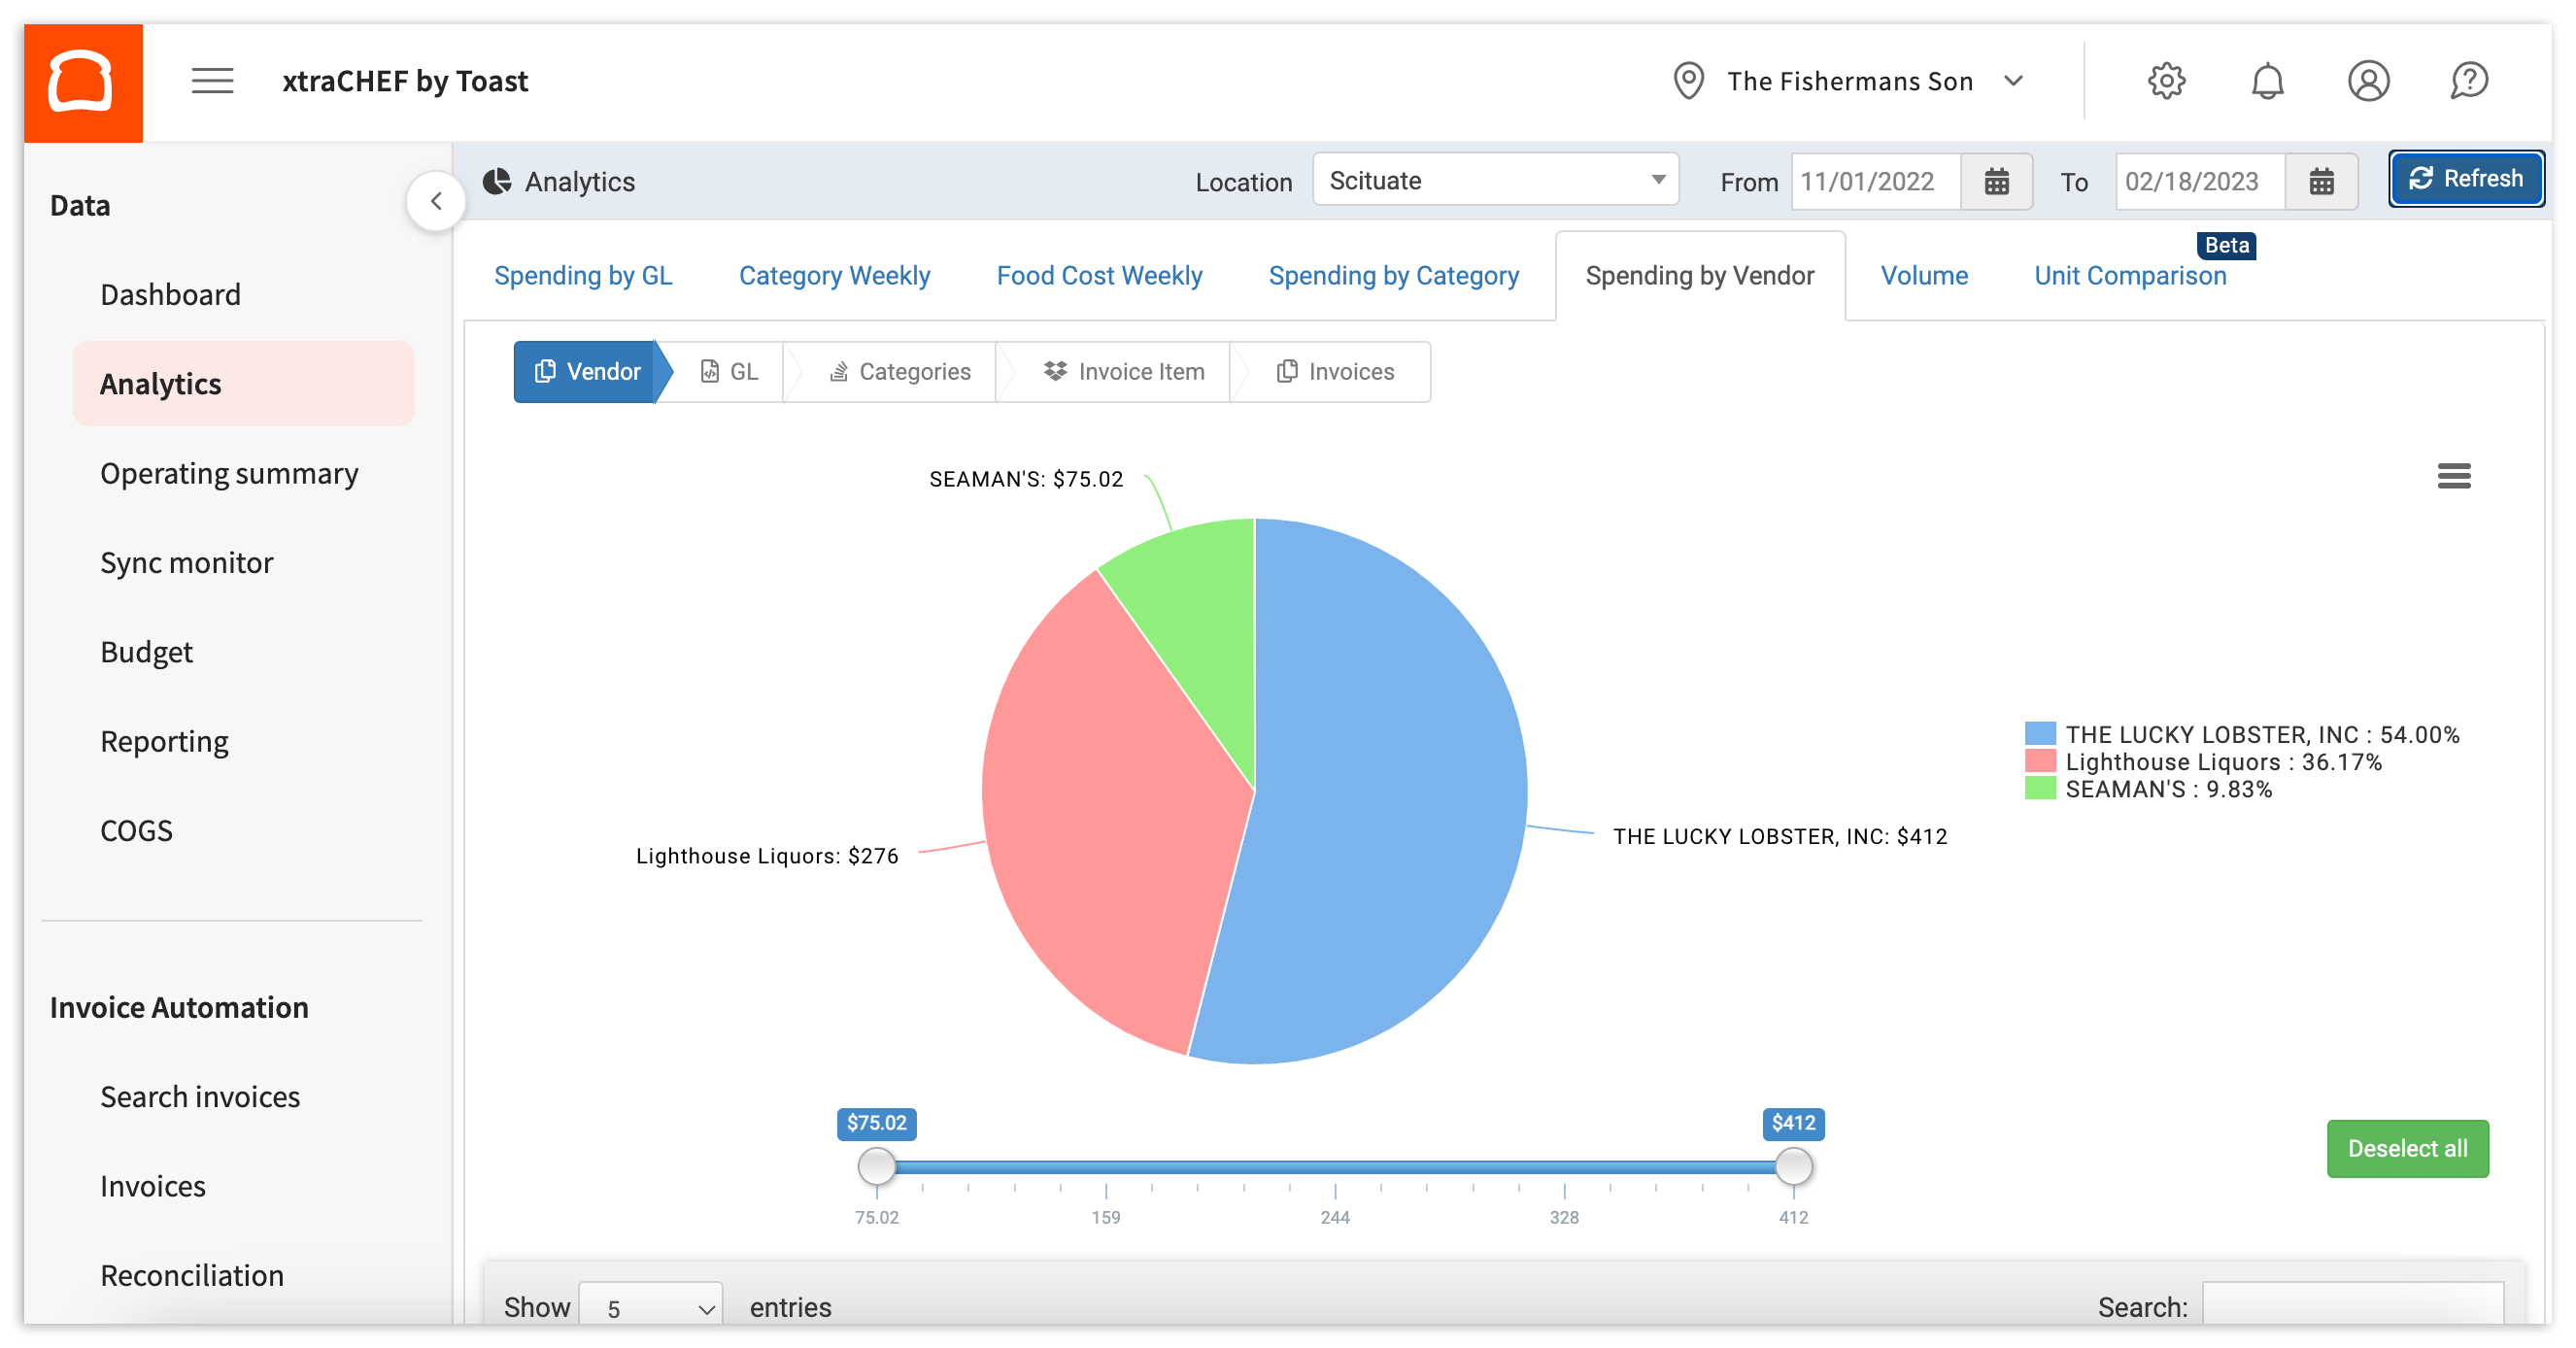This screenshot has width=2576, height=1348.
Task: Click the Toast logo in the corner
Action: (83, 81)
